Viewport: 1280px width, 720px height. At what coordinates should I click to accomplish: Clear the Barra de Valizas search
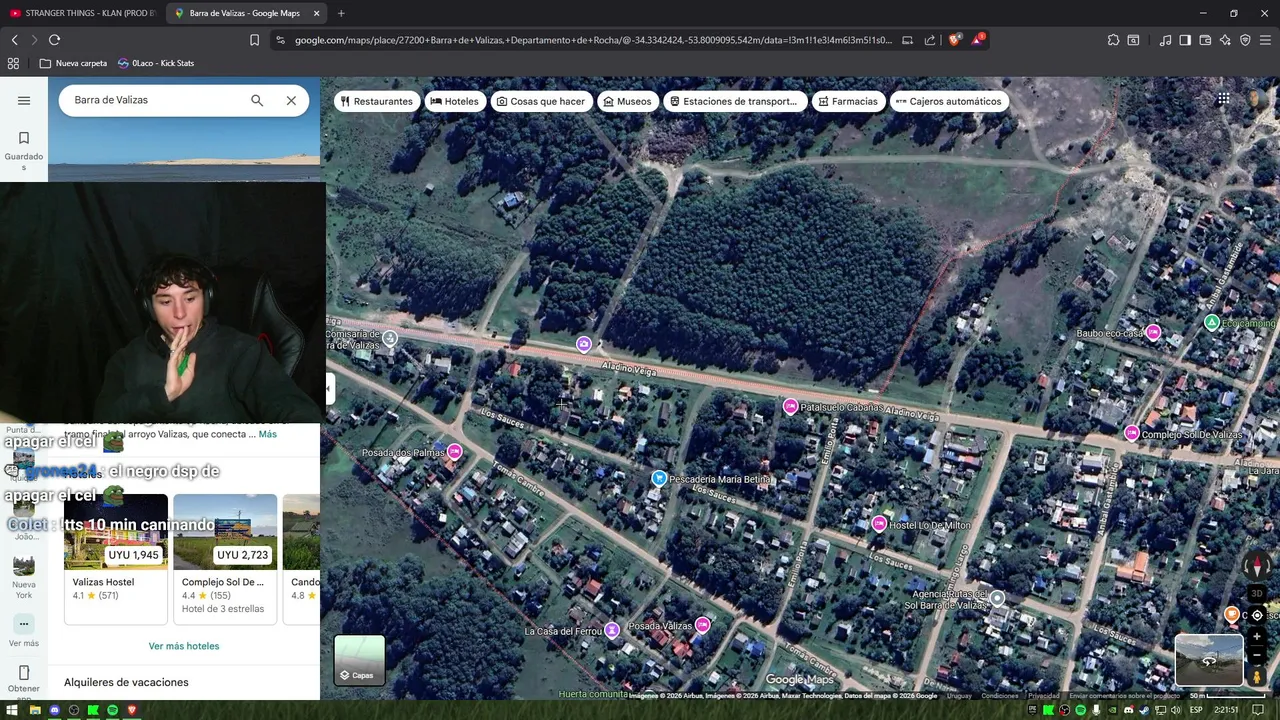tap(291, 100)
